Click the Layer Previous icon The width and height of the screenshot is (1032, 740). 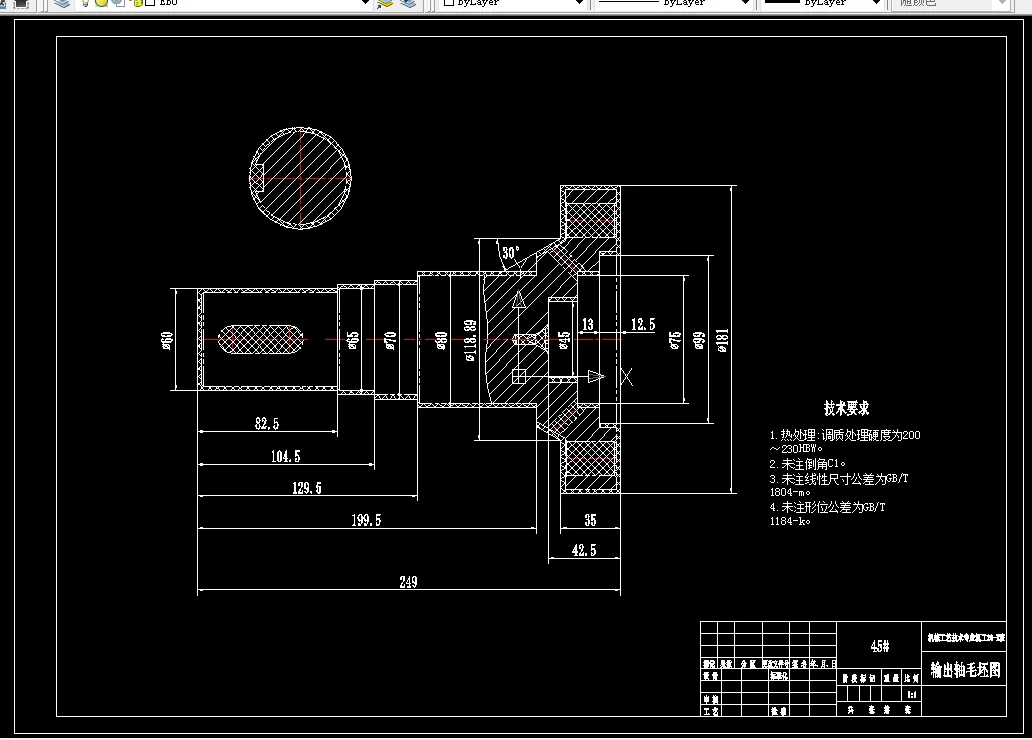click(x=408, y=3)
